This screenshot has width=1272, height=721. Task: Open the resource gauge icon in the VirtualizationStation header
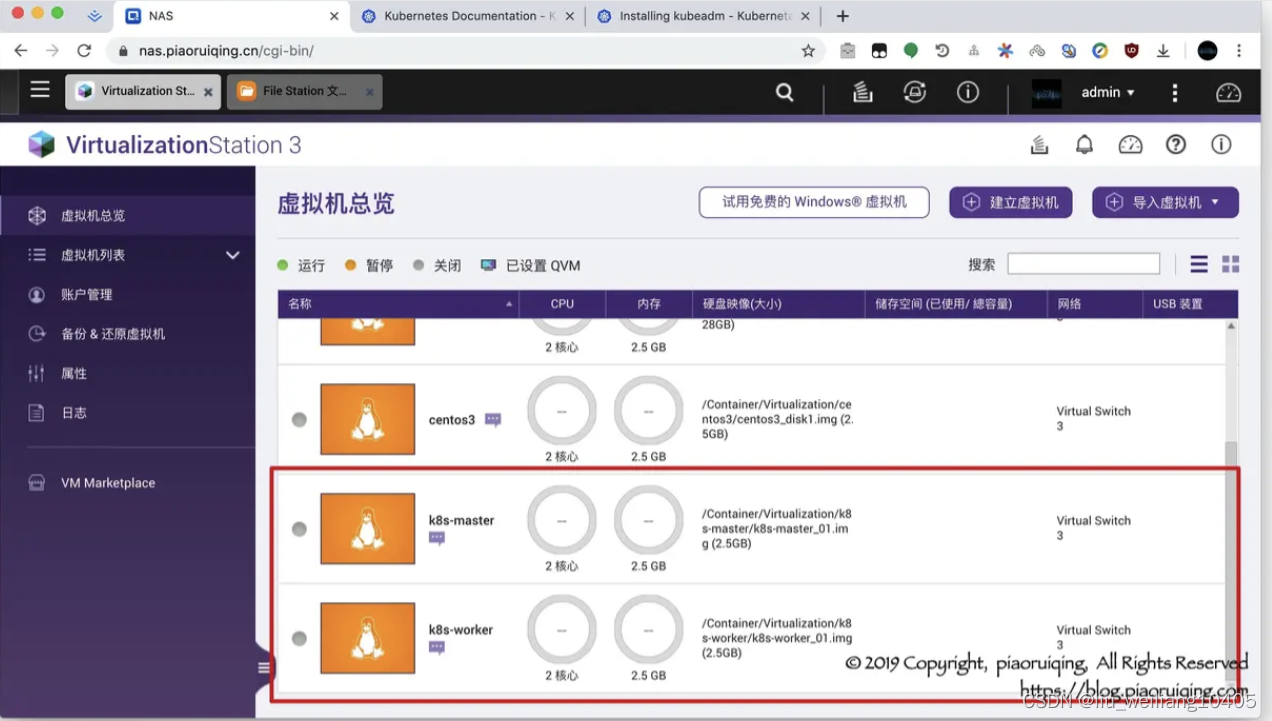point(1130,145)
